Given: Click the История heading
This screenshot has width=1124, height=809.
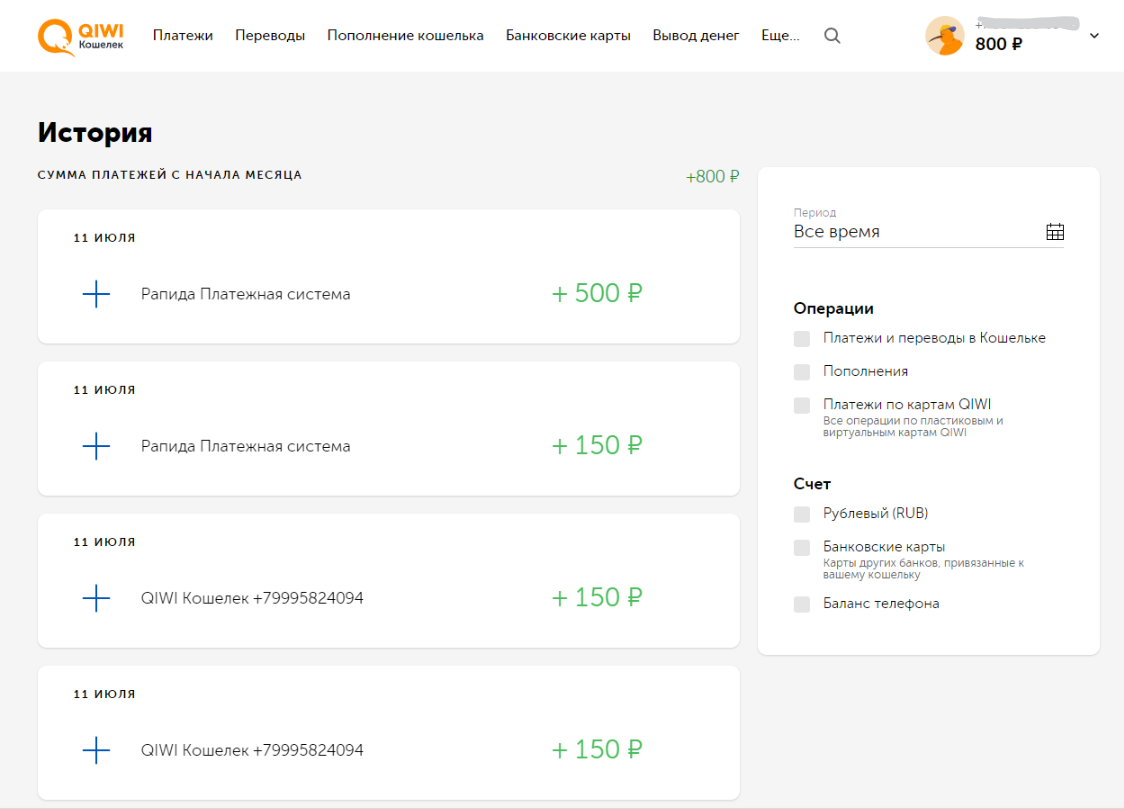Looking at the screenshot, I should (95, 133).
